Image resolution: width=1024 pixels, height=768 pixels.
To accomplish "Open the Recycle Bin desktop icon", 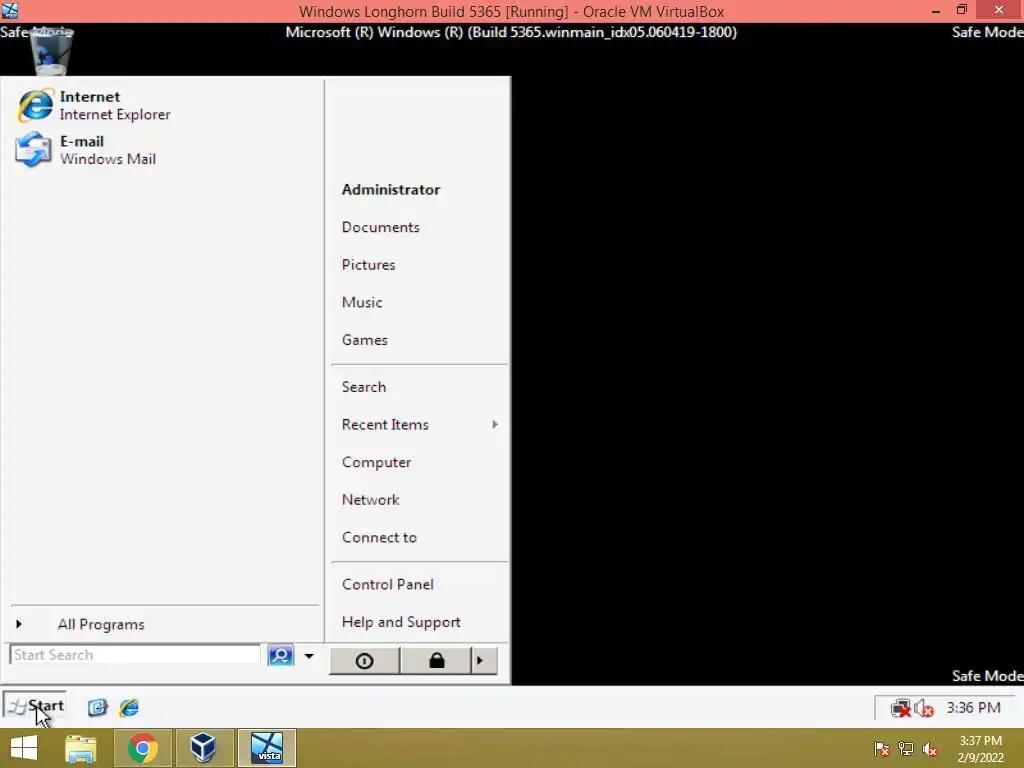I will [x=50, y=52].
